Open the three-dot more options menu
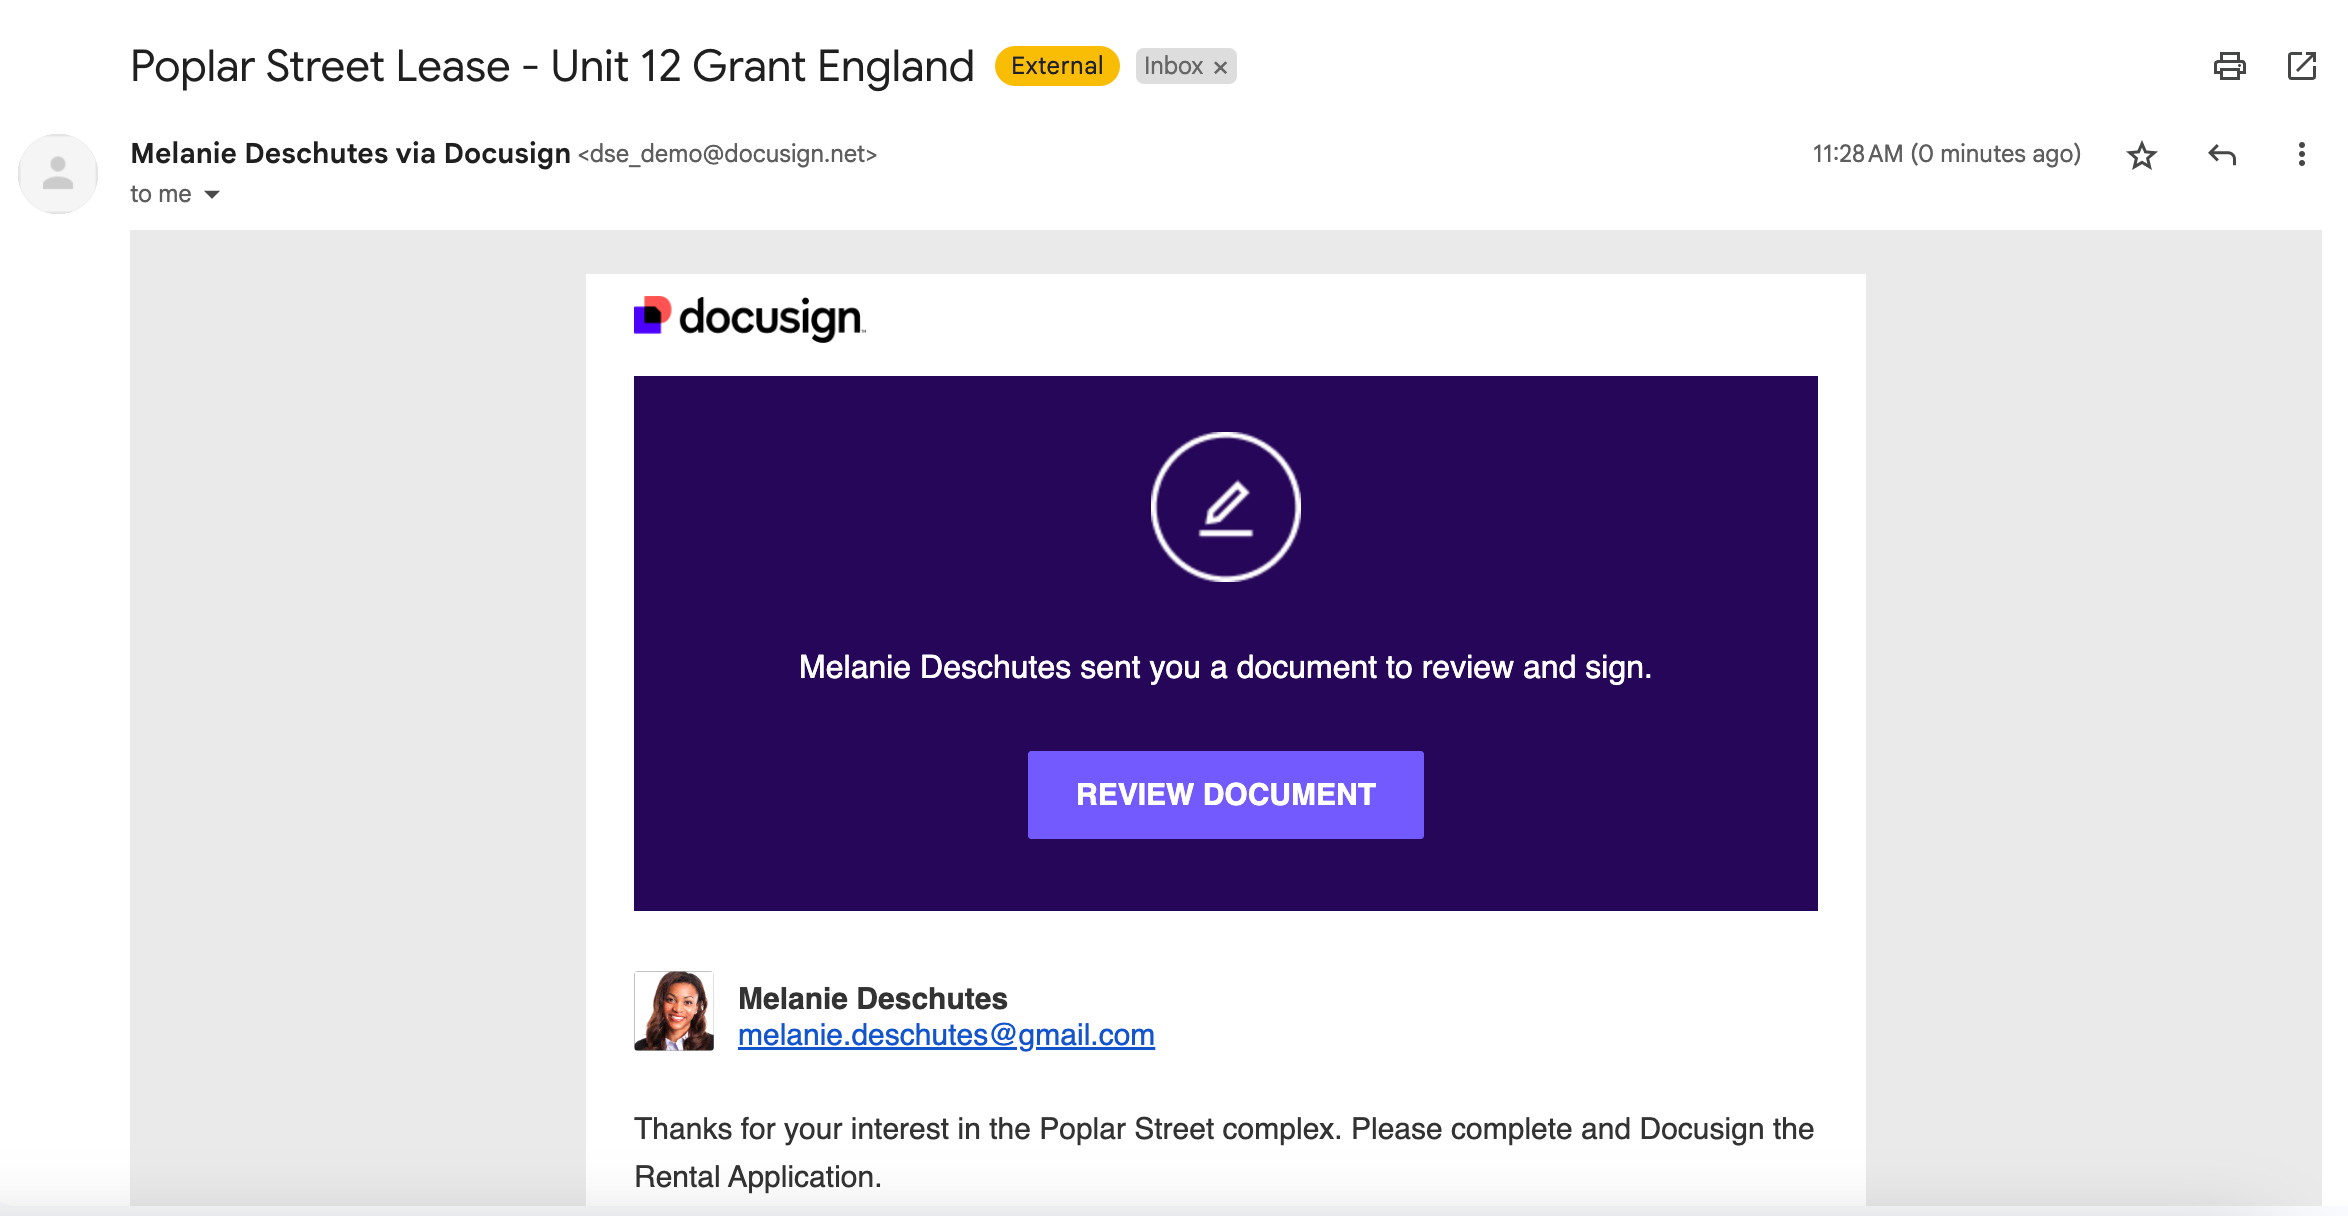 click(2301, 155)
